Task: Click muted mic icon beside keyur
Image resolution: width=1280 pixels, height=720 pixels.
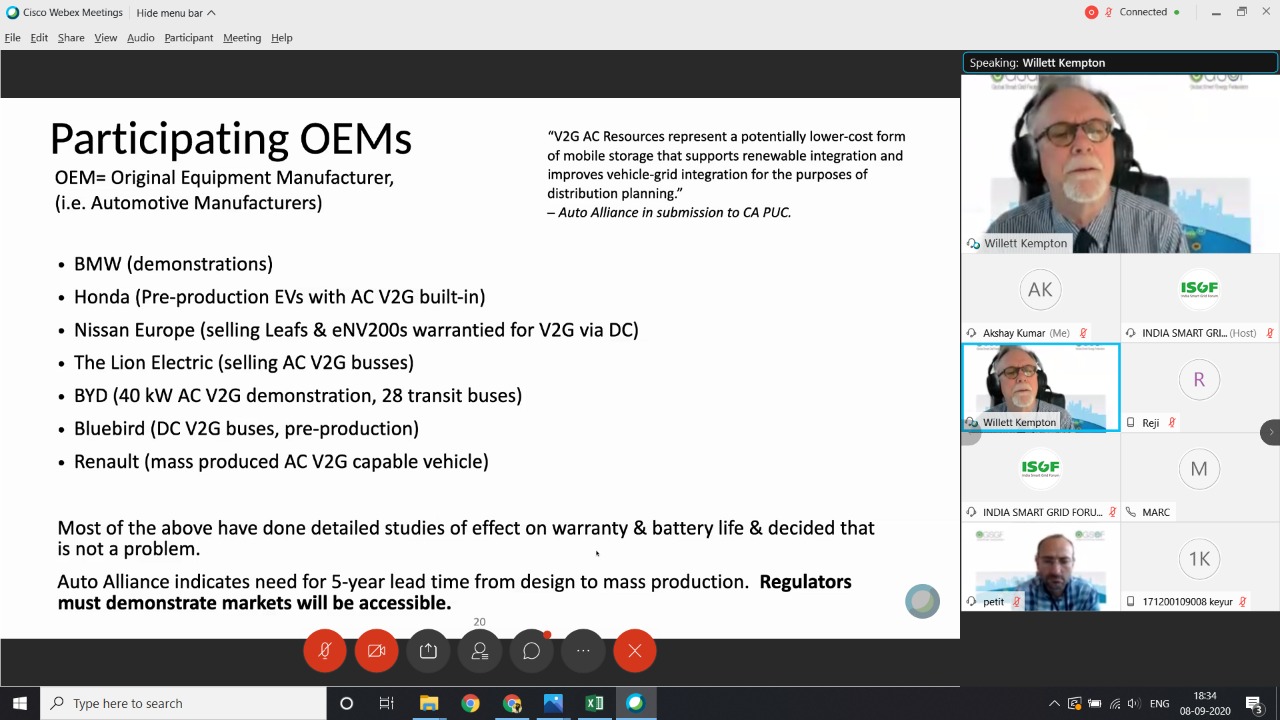Action: point(1243,602)
